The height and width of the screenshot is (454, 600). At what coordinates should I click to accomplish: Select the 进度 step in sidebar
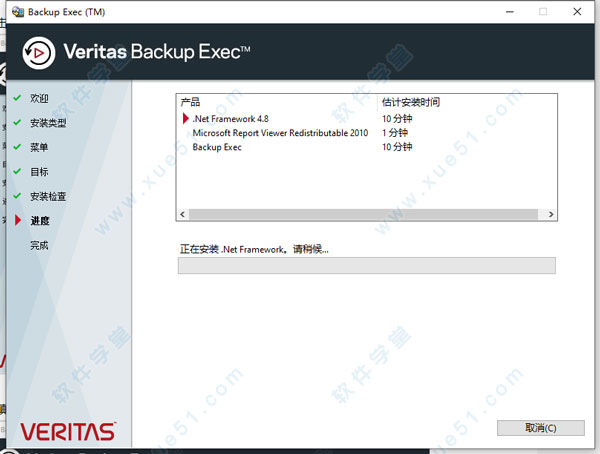(40, 221)
